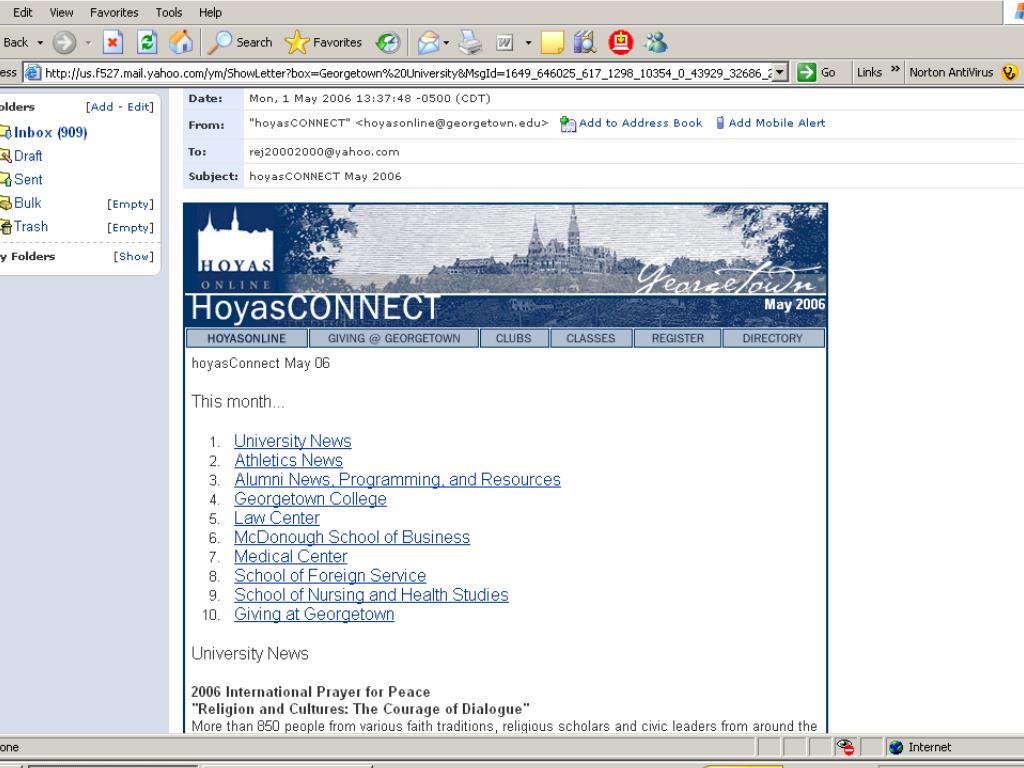Open Alumni News, Programming, and Resources link
Screen dimensions: 1024x768
point(397,480)
